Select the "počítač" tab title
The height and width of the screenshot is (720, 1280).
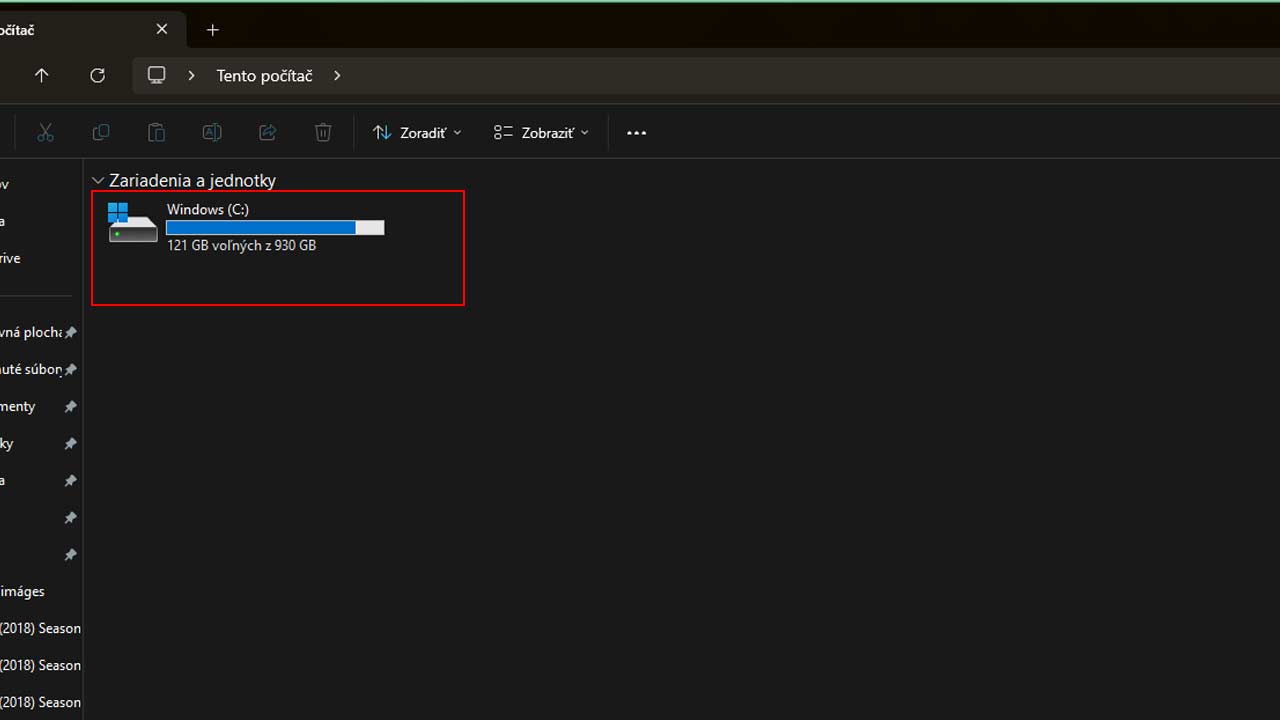click(17, 30)
